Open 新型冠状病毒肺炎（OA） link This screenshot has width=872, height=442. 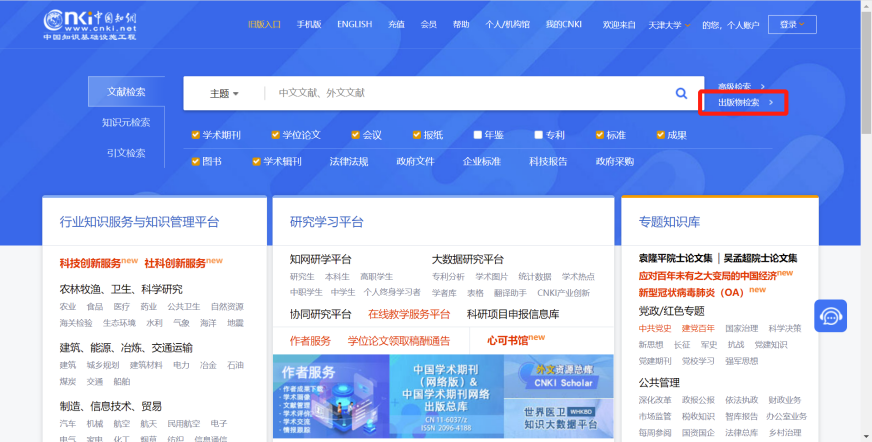coord(691,292)
